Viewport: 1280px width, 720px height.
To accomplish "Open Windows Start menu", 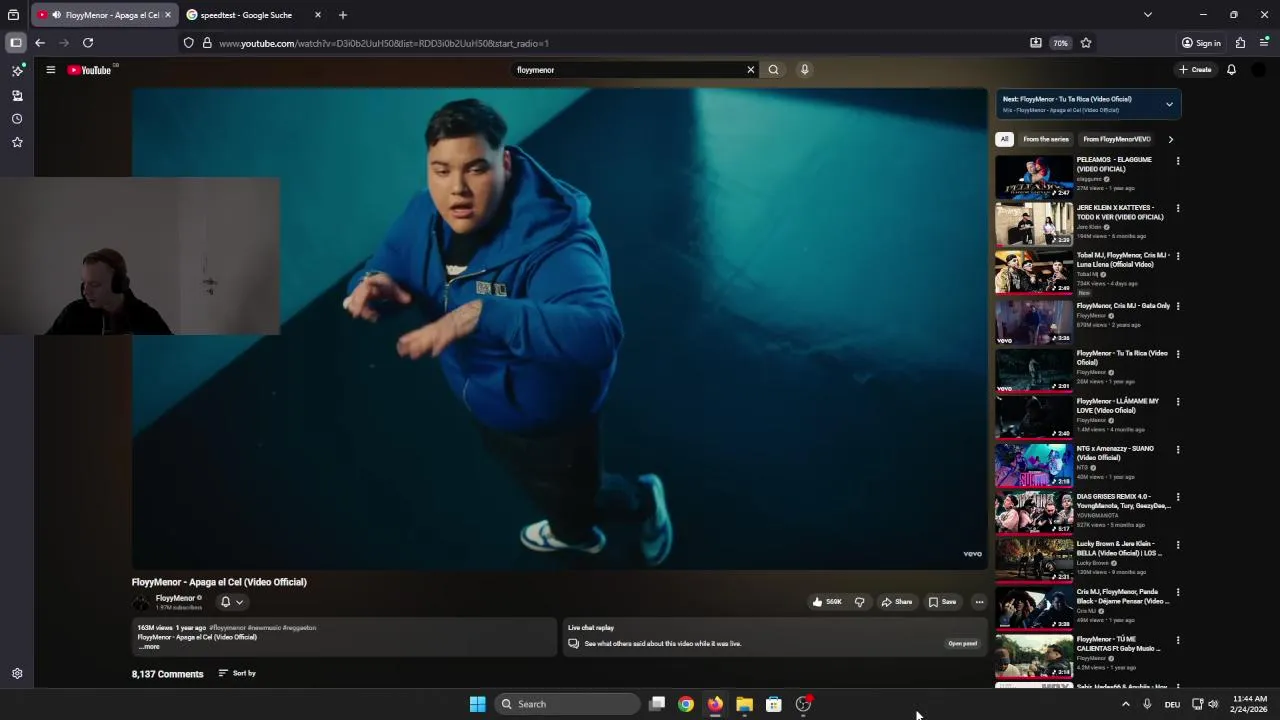I will coord(477,704).
